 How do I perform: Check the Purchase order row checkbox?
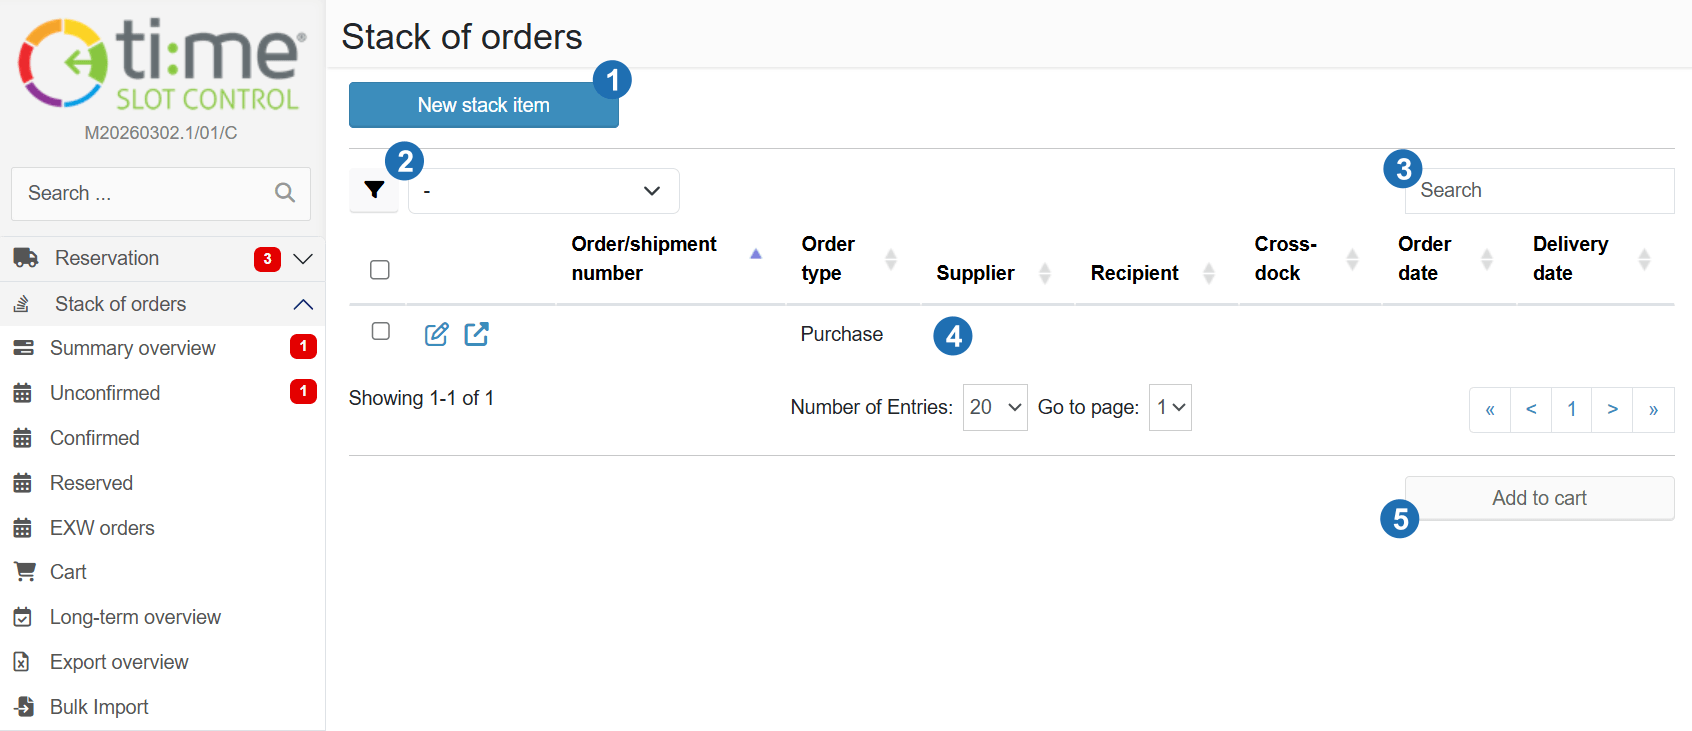(381, 331)
